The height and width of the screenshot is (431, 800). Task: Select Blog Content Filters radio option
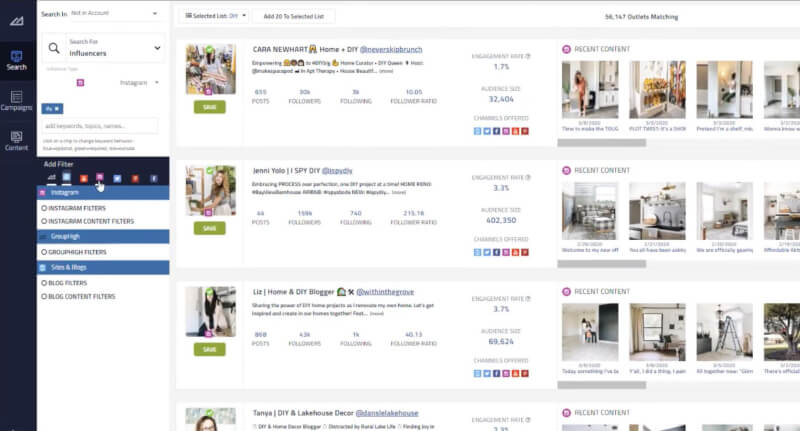click(44, 296)
